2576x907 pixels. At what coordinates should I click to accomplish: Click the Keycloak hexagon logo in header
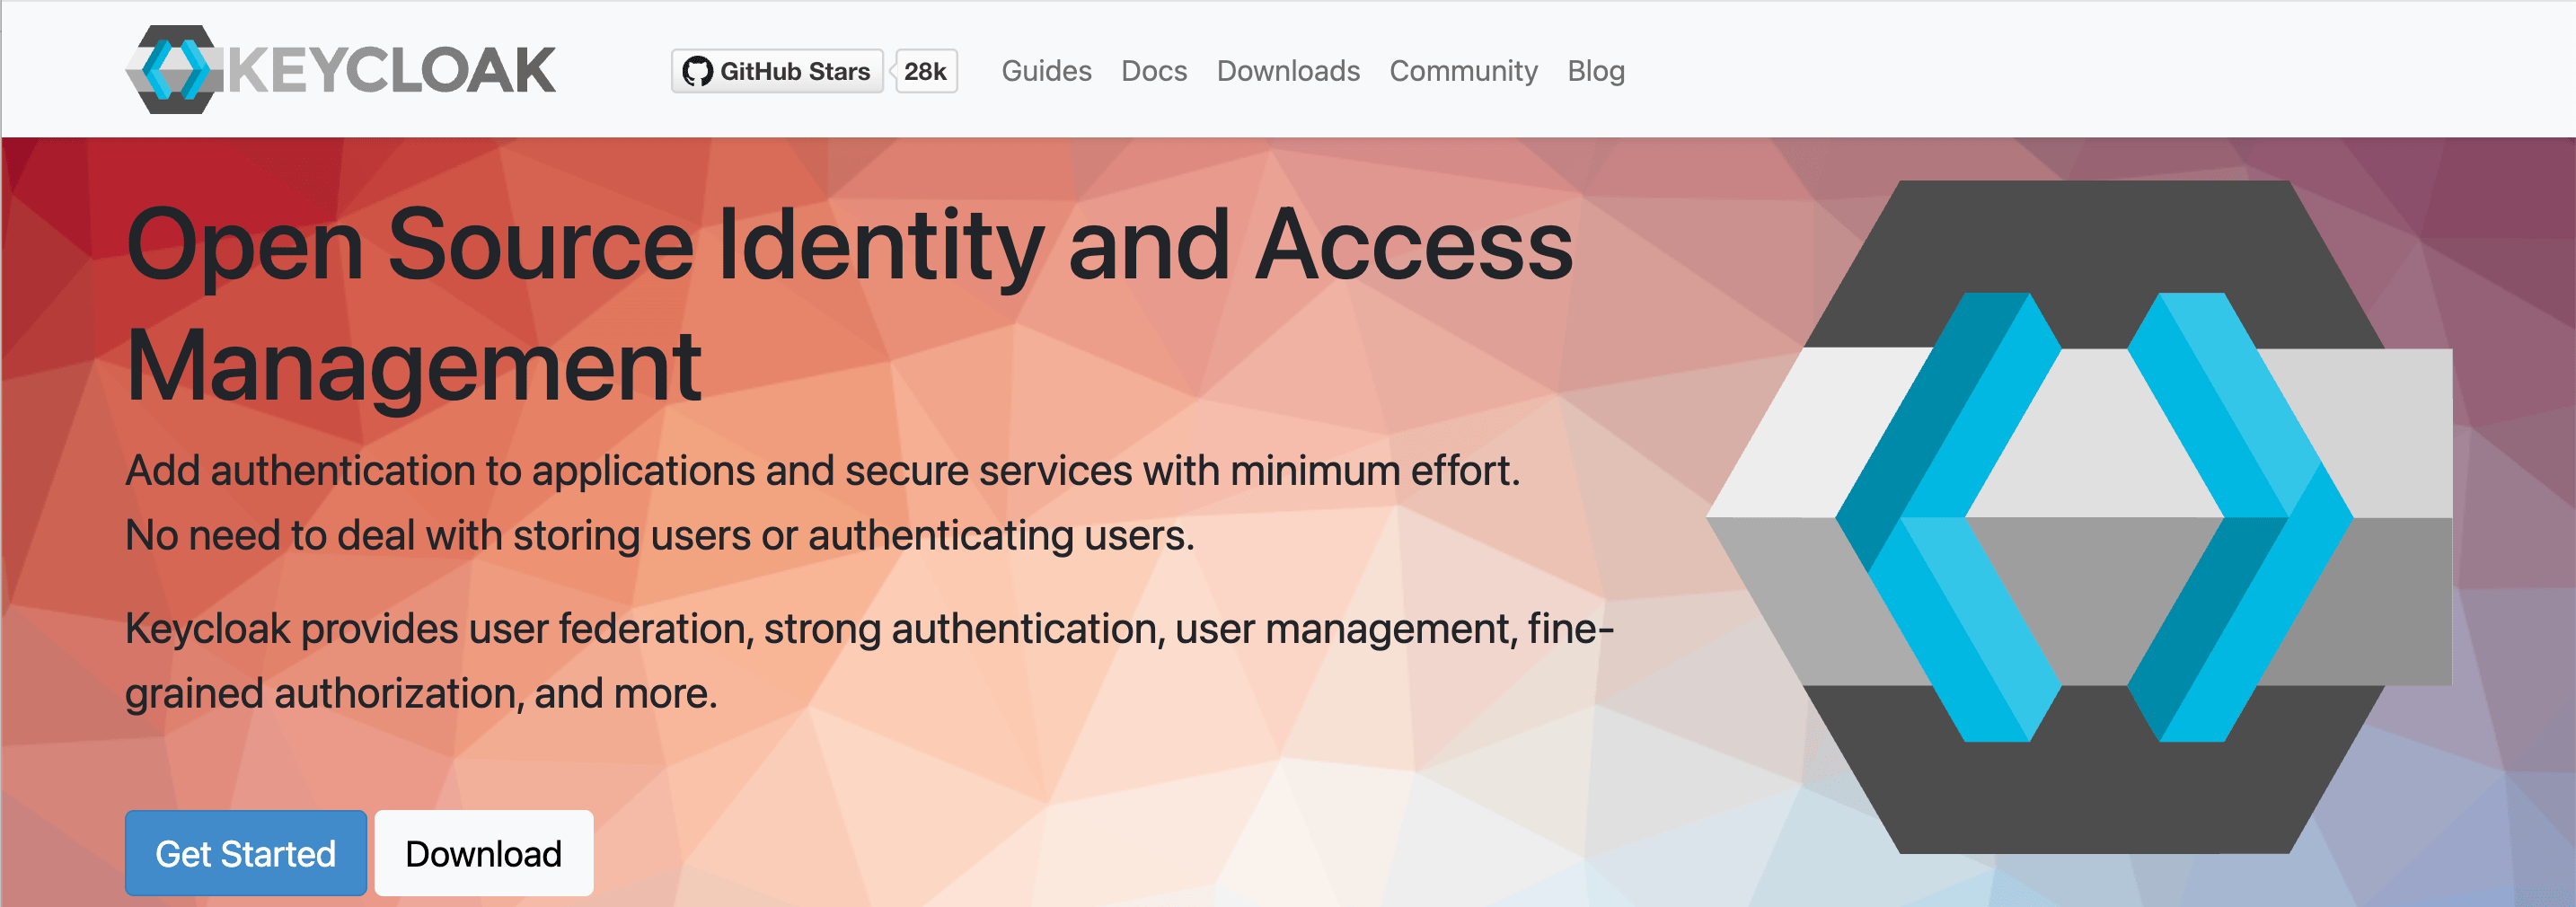pyautogui.click(x=172, y=70)
